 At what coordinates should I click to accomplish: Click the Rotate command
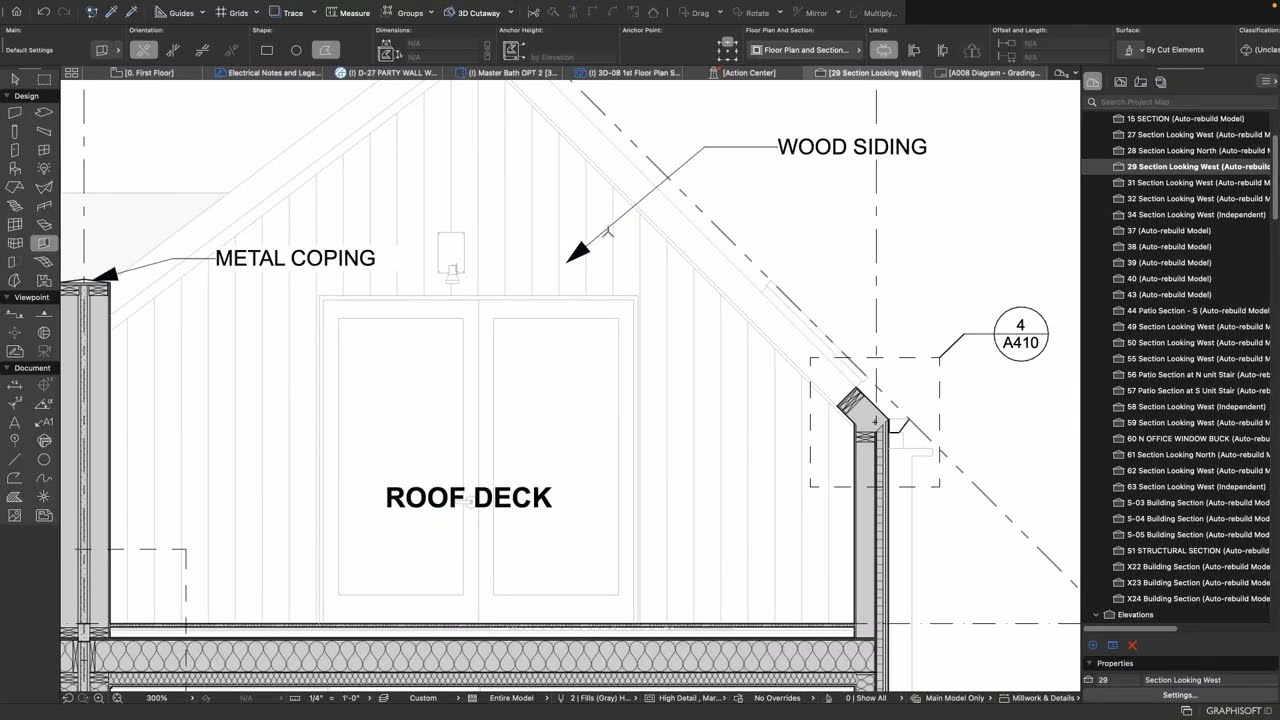(750, 13)
